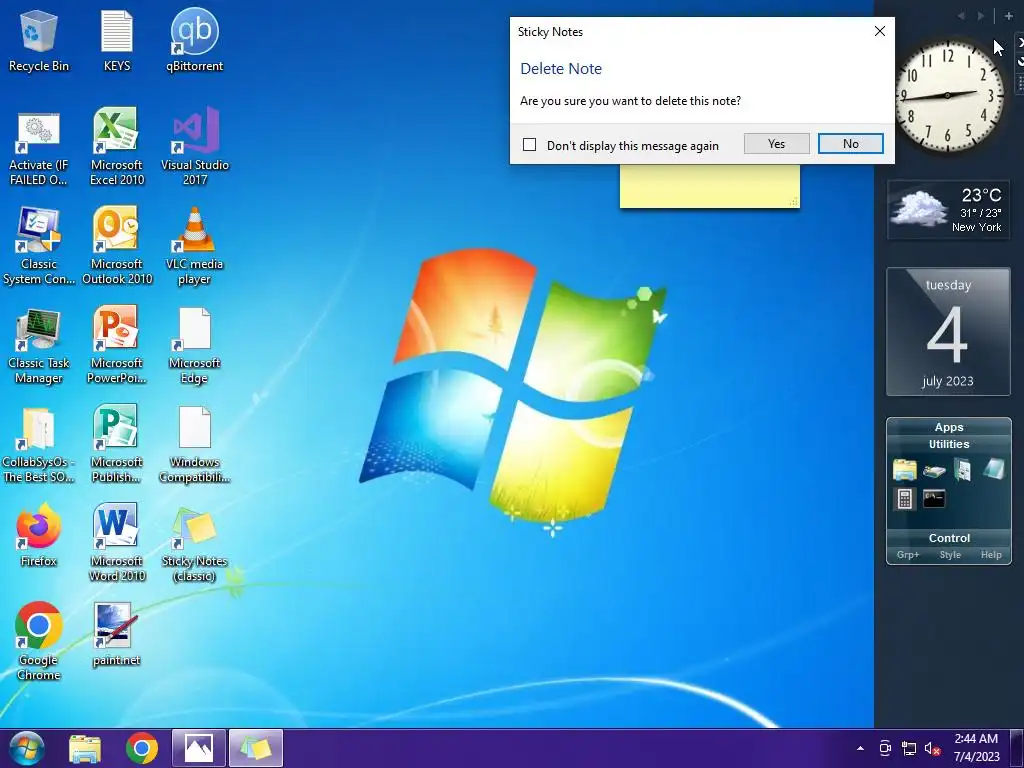The width and height of the screenshot is (1024, 768).
Task: Check "Don't display this message again"
Action: (530, 145)
